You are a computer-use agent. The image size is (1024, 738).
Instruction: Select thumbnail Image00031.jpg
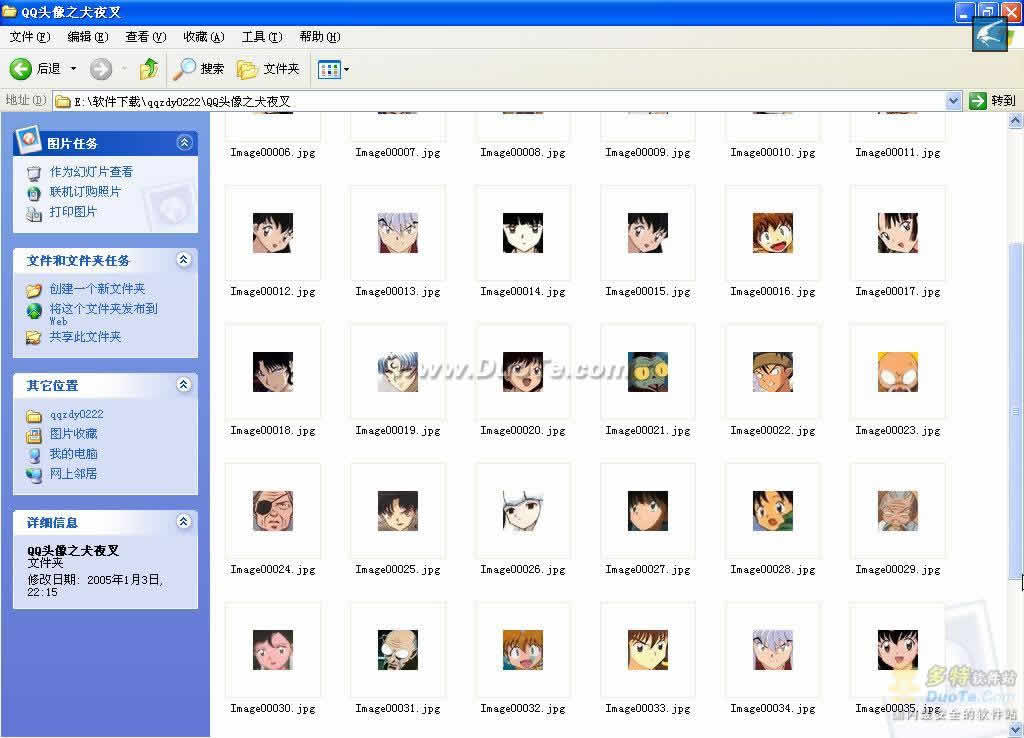pyautogui.click(x=398, y=650)
